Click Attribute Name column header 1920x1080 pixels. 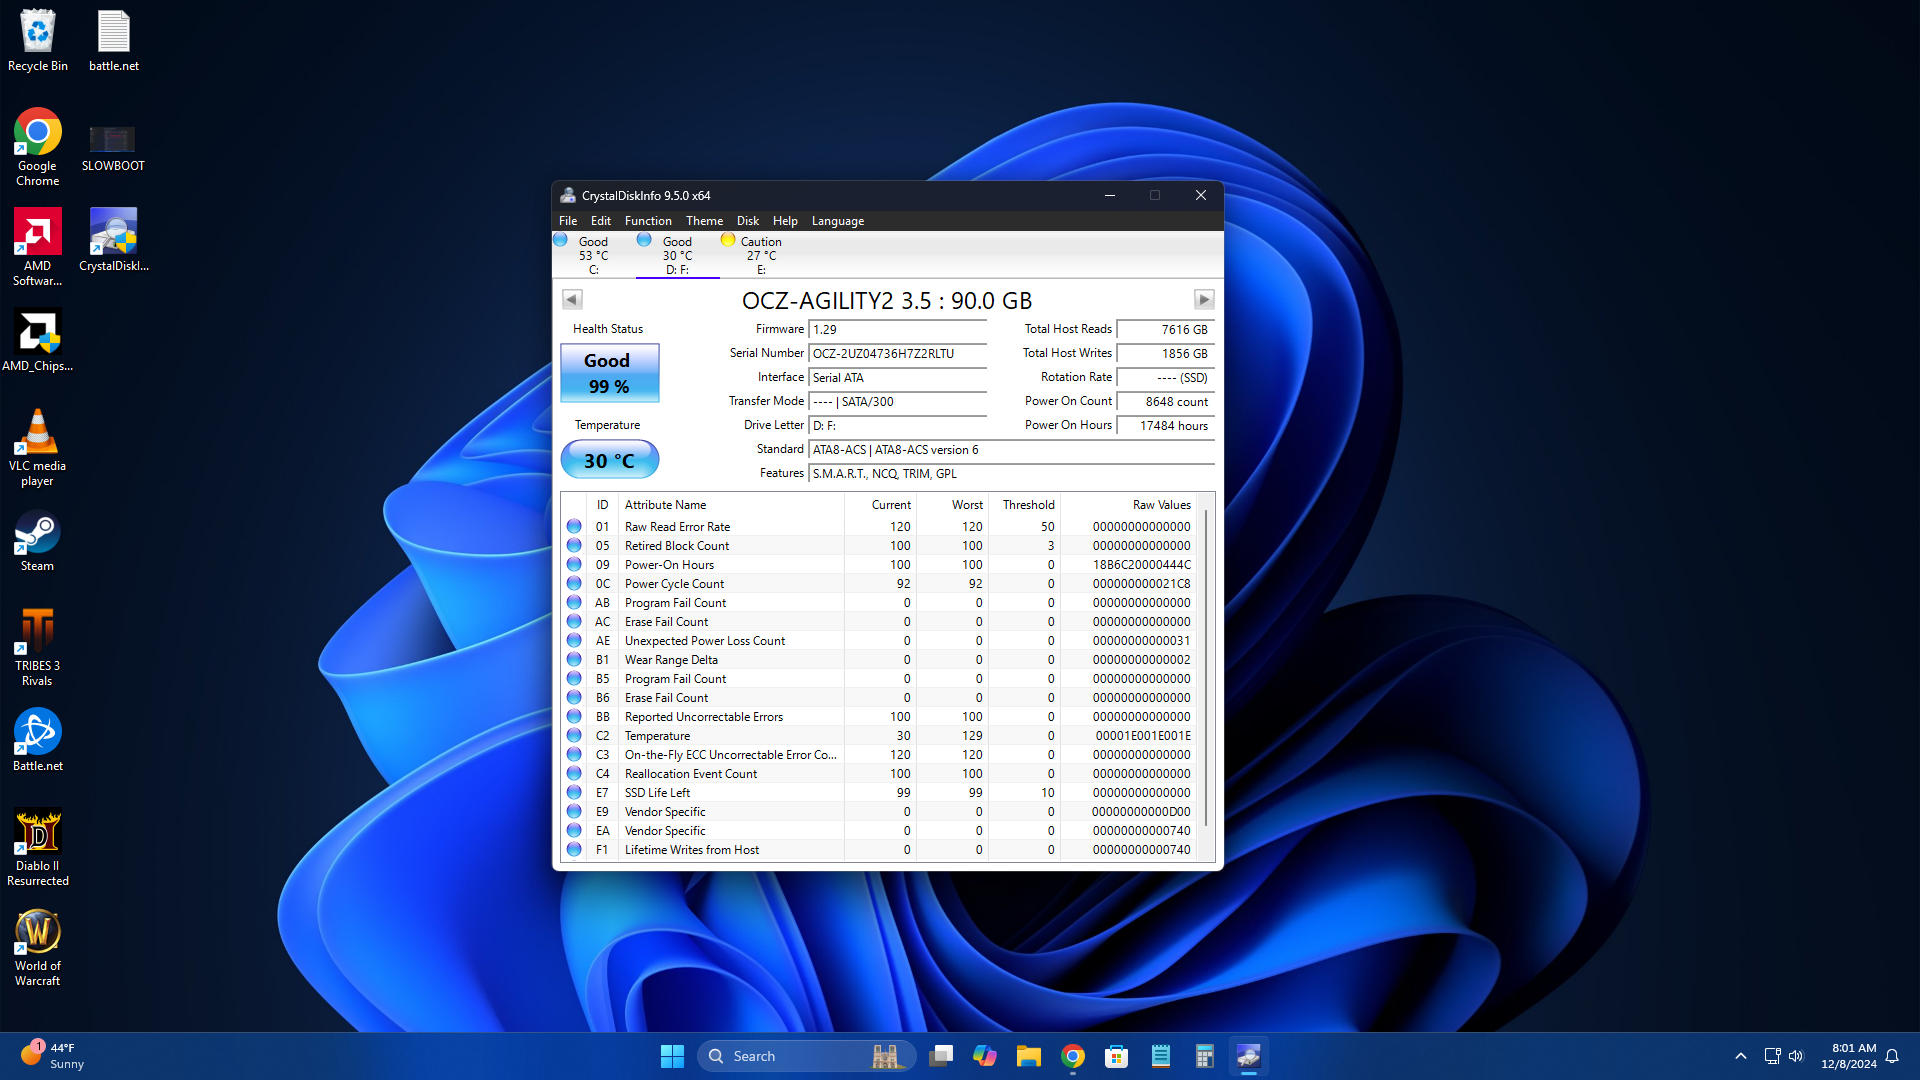coord(731,505)
